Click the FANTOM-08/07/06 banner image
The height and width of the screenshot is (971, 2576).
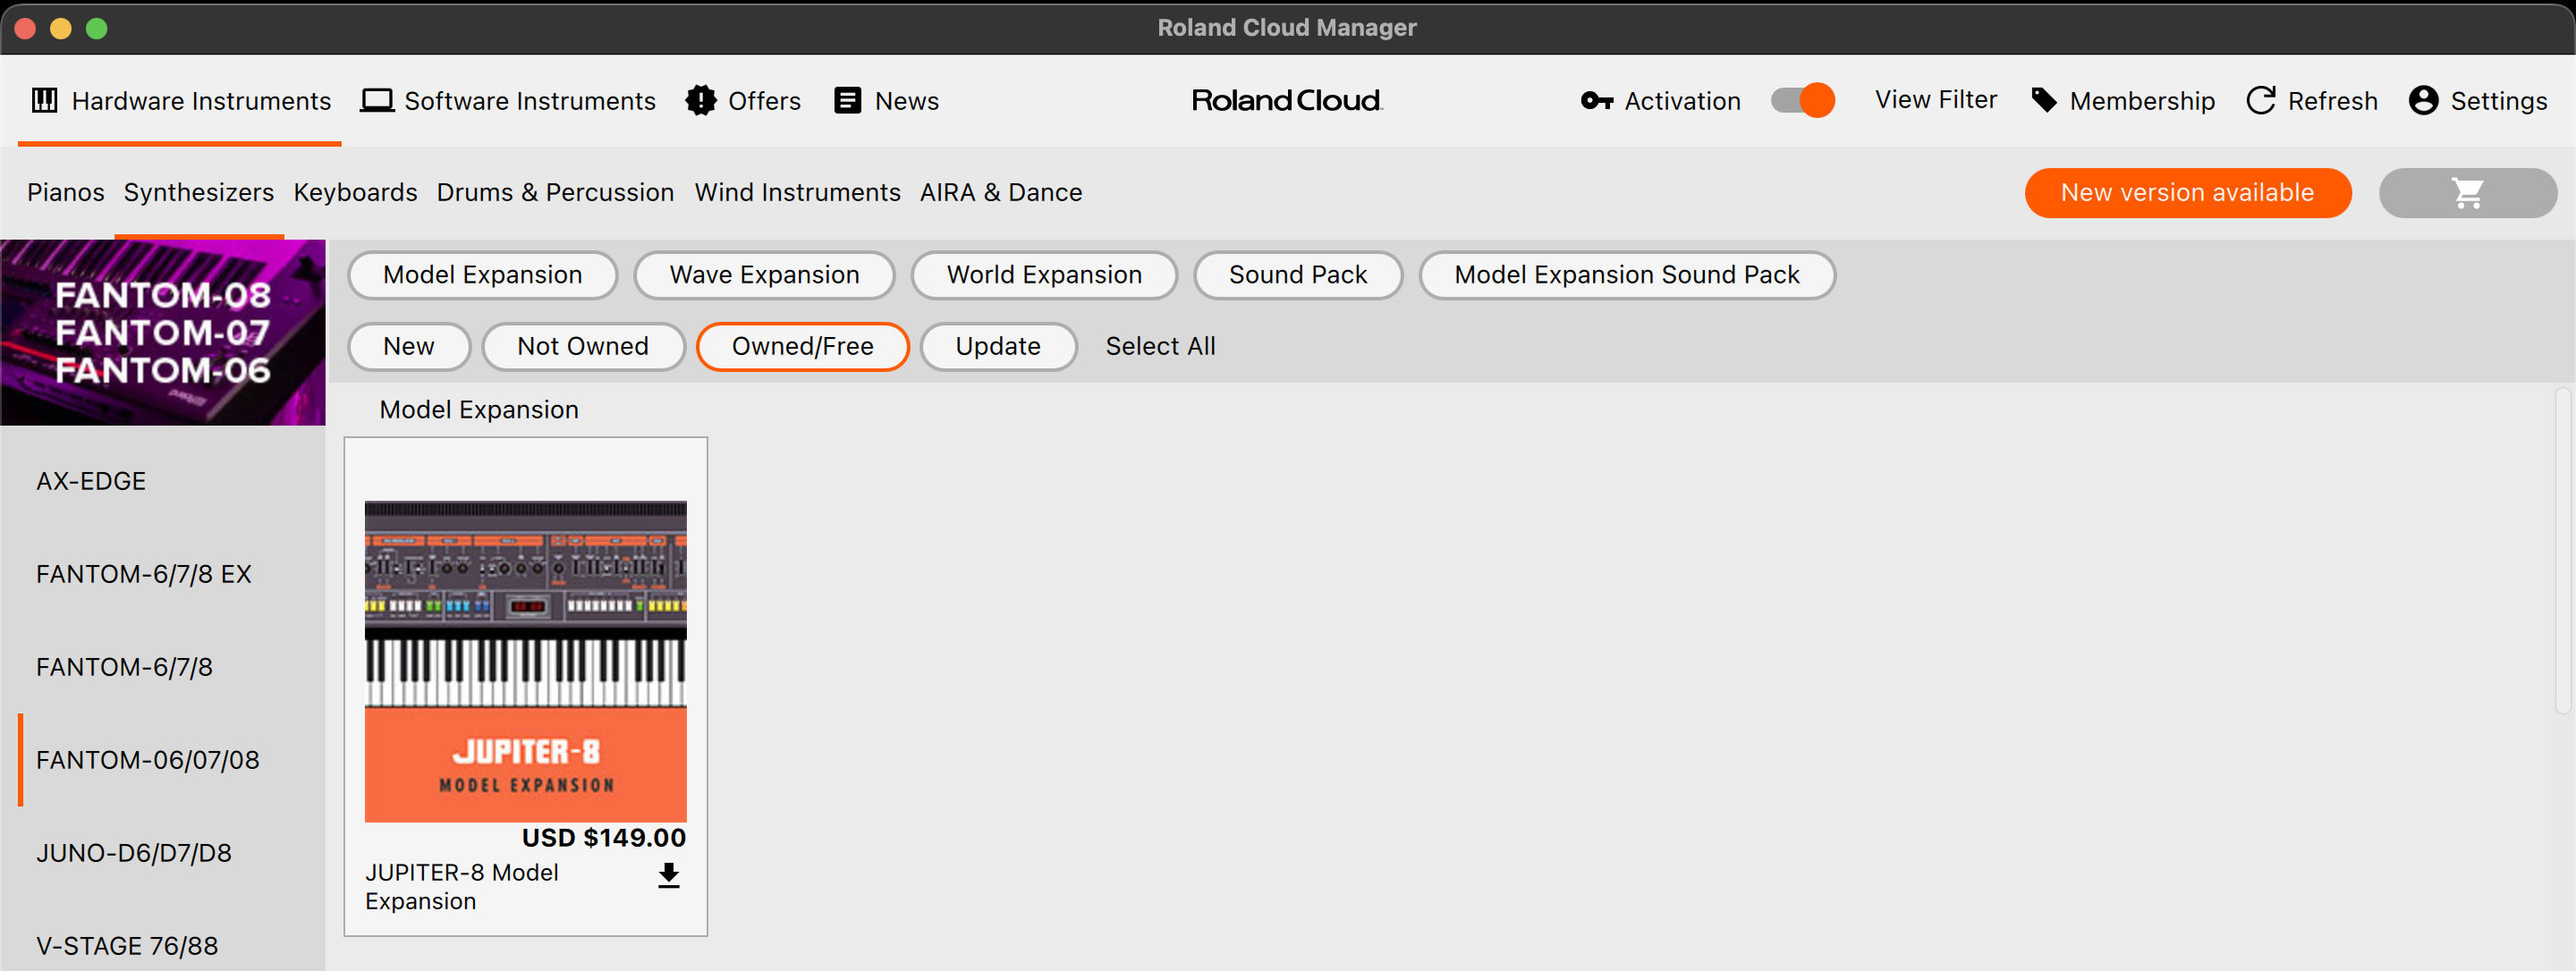tap(163, 333)
